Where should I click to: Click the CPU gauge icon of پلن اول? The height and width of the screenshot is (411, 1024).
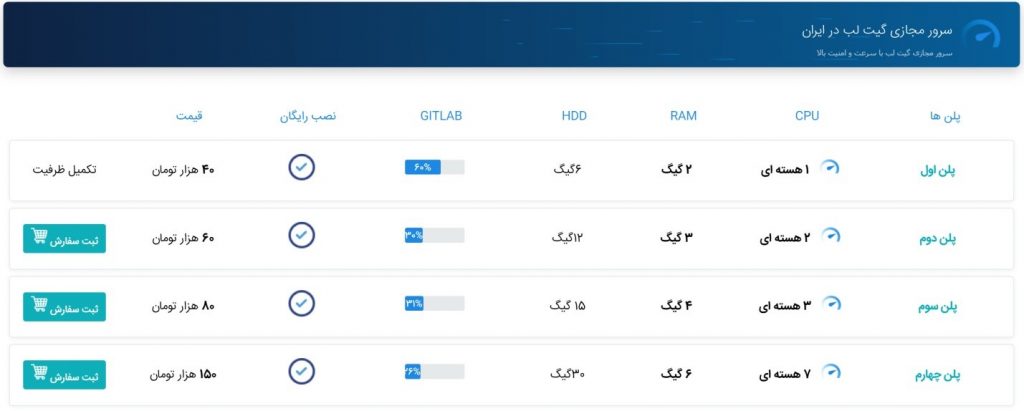pyautogui.click(x=830, y=167)
